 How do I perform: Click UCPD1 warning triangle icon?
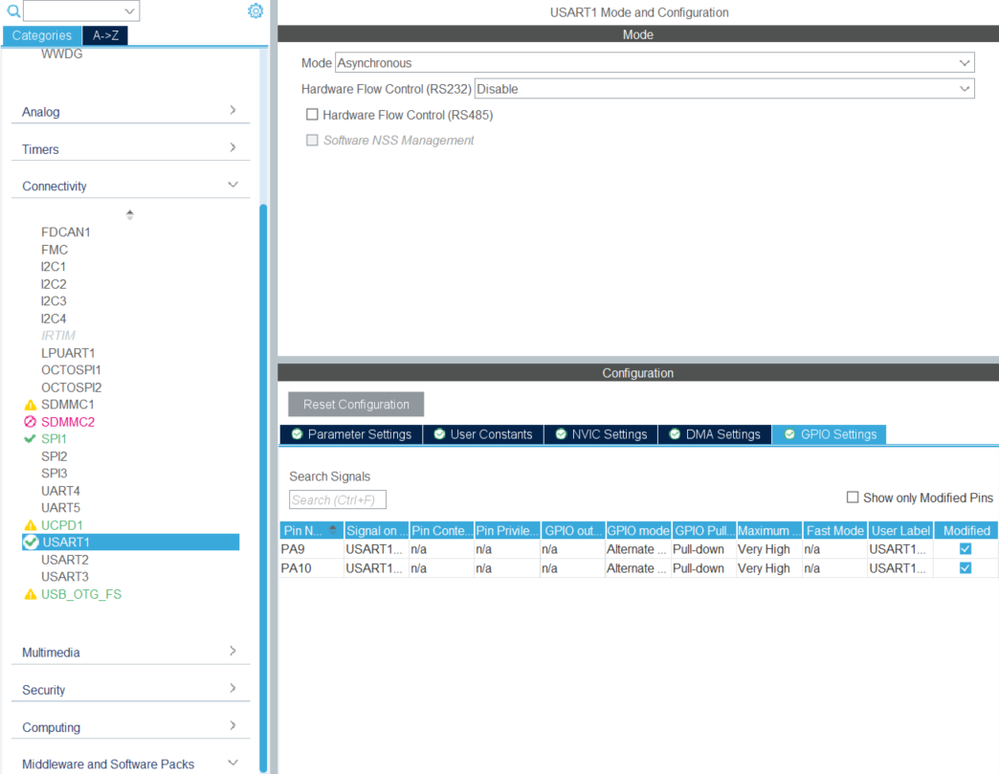point(30,526)
